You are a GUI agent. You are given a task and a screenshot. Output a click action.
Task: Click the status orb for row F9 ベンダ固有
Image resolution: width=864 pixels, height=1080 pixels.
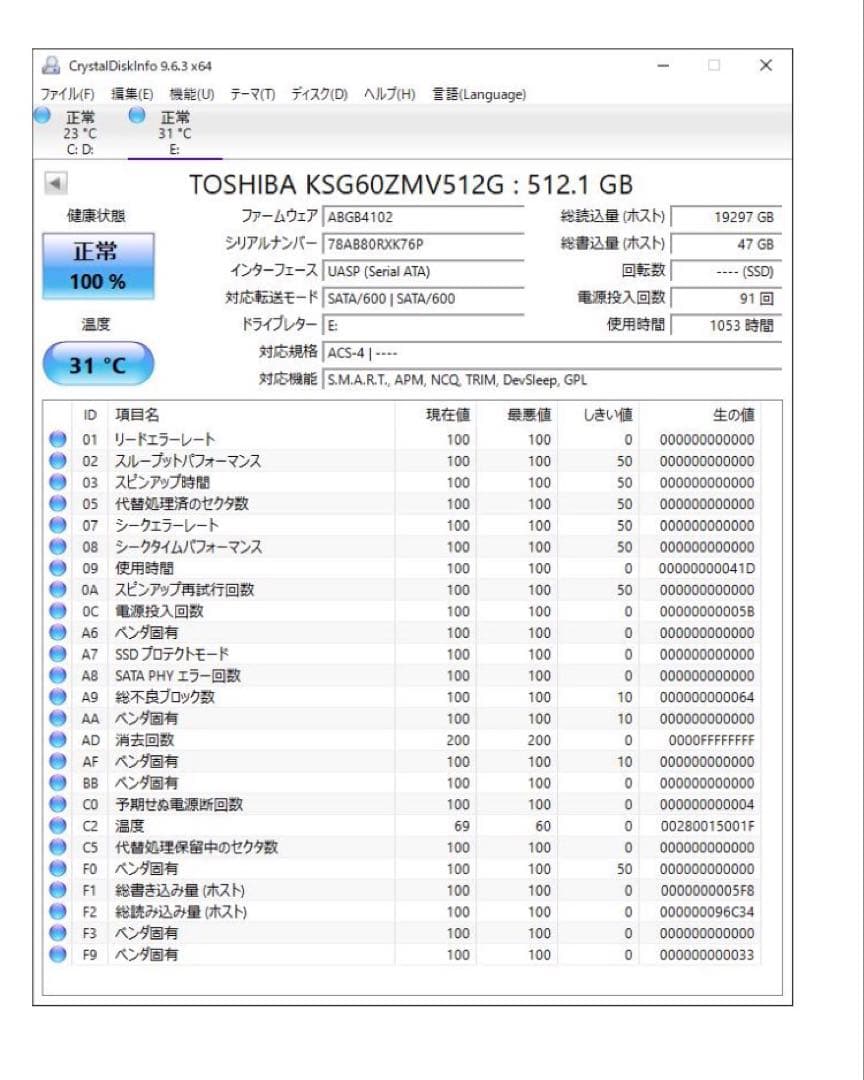click(58, 955)
